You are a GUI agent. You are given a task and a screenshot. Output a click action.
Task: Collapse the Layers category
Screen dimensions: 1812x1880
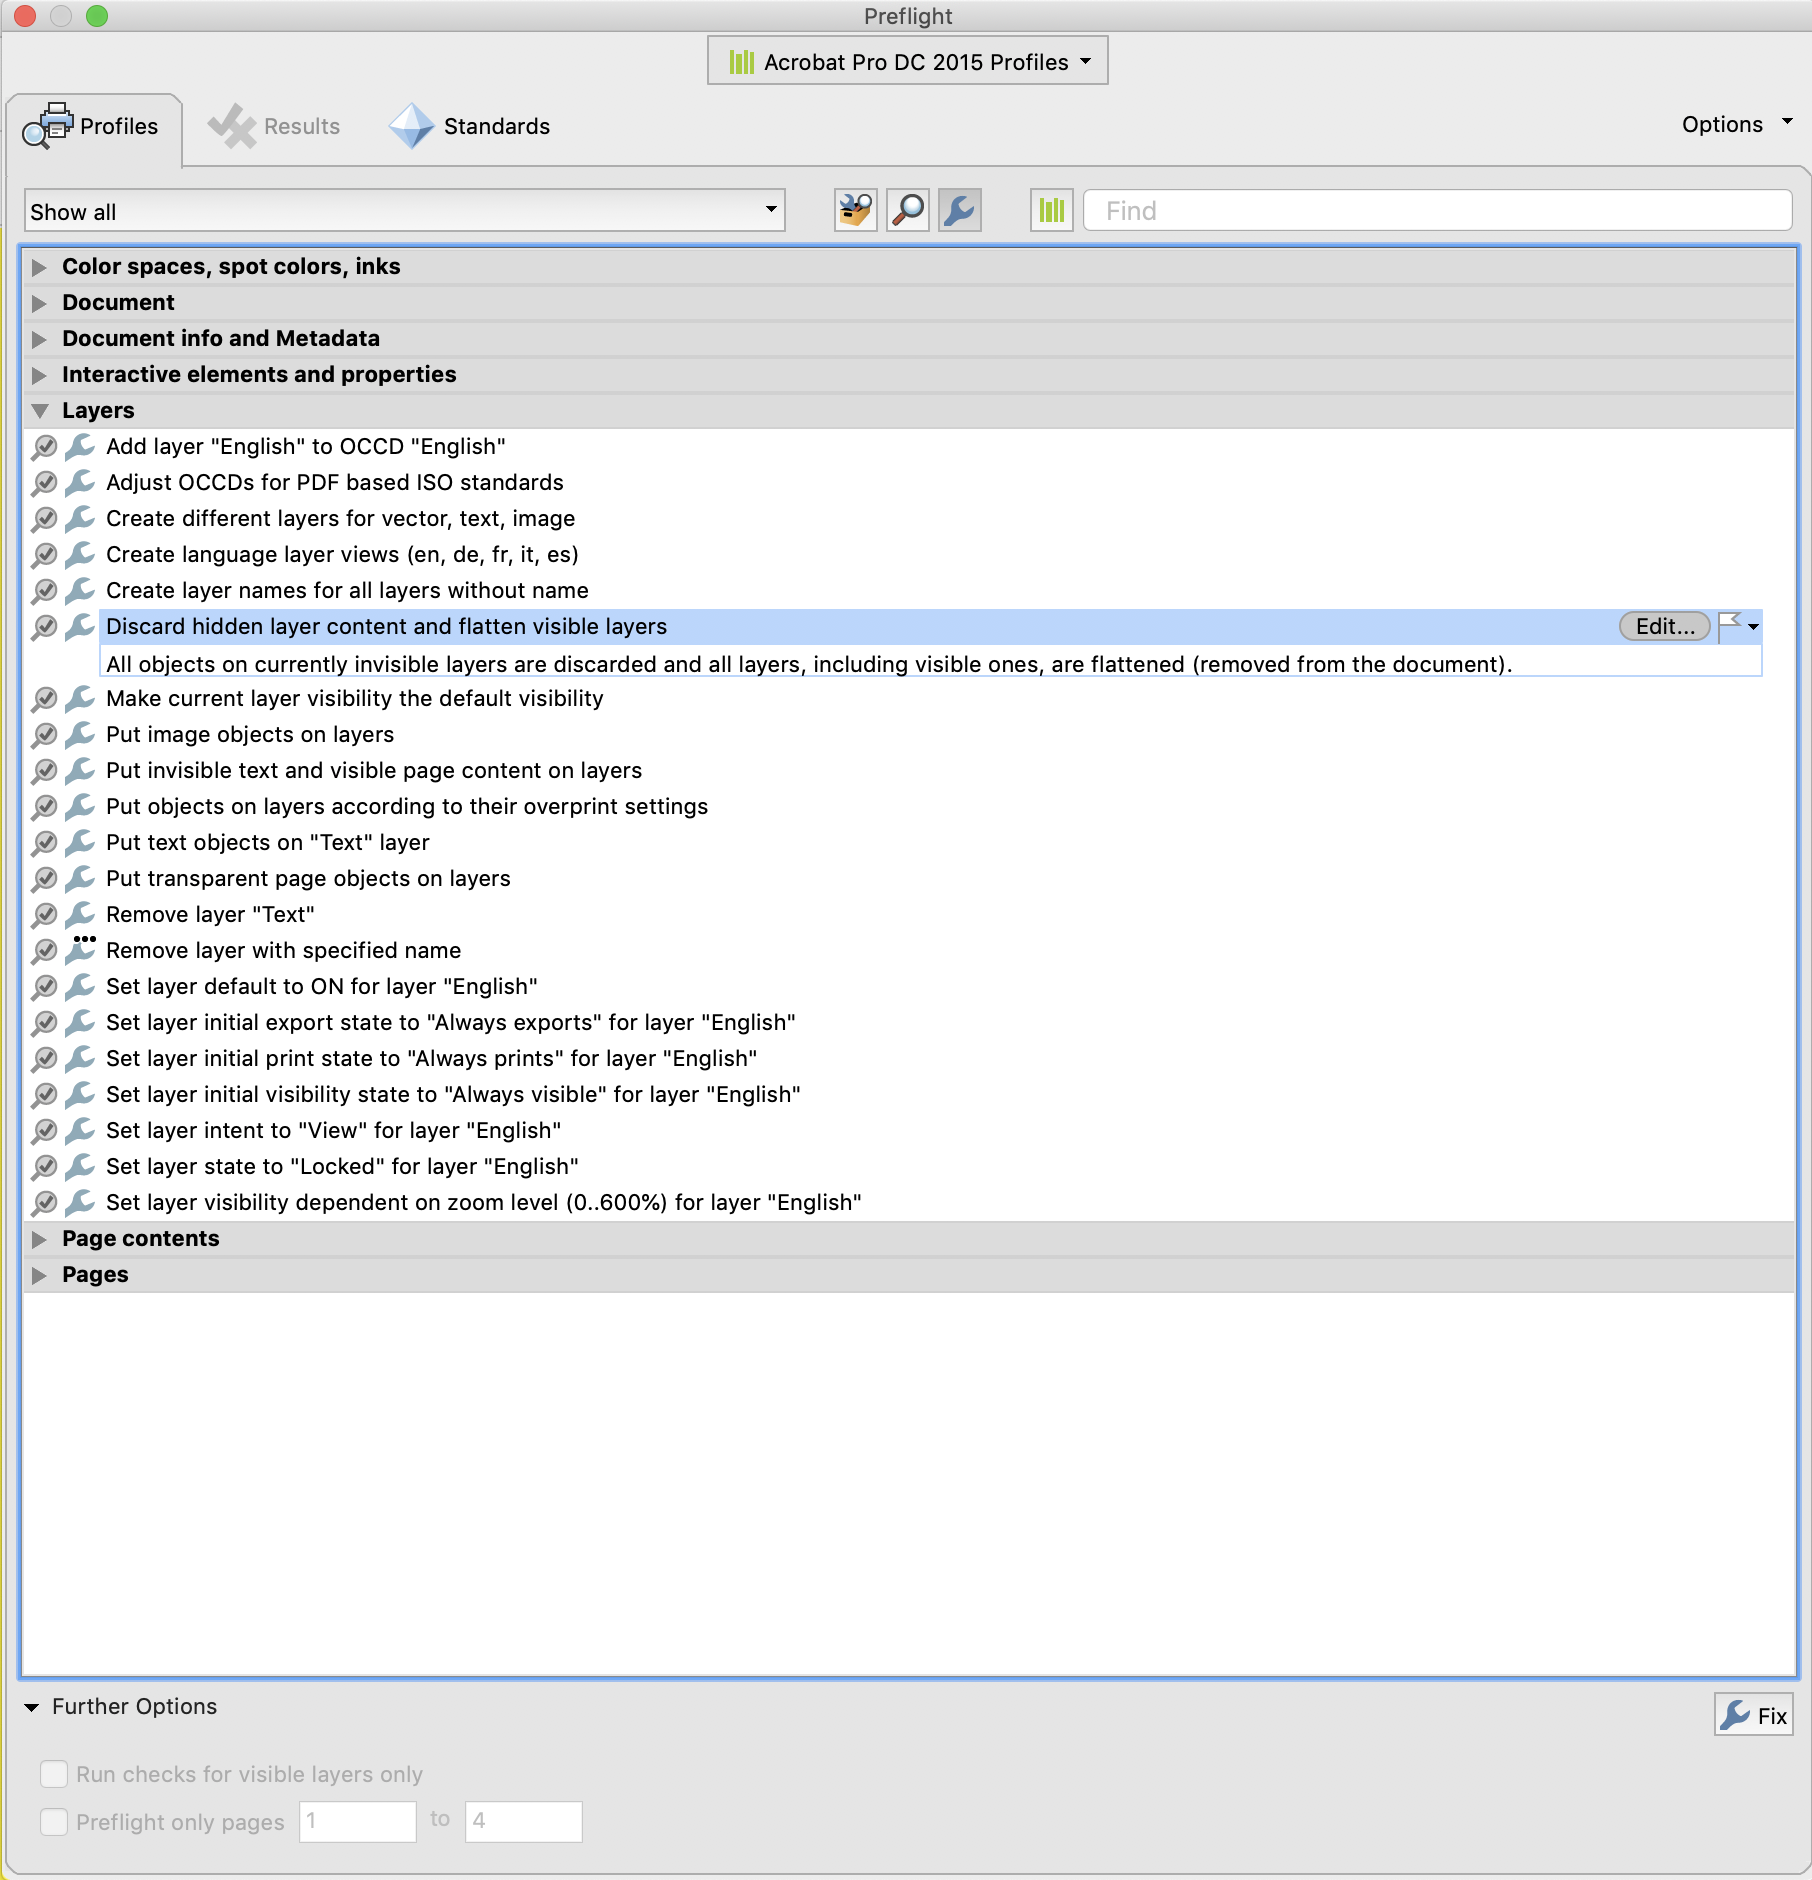40,410
